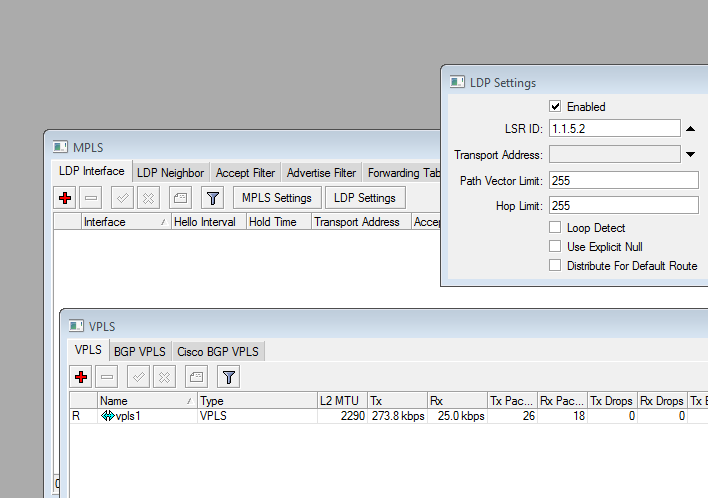The height and width of the screenshot is (498, 708).
Task: Click the Comment button in VPLS toolbar
Action: [196, 377]
